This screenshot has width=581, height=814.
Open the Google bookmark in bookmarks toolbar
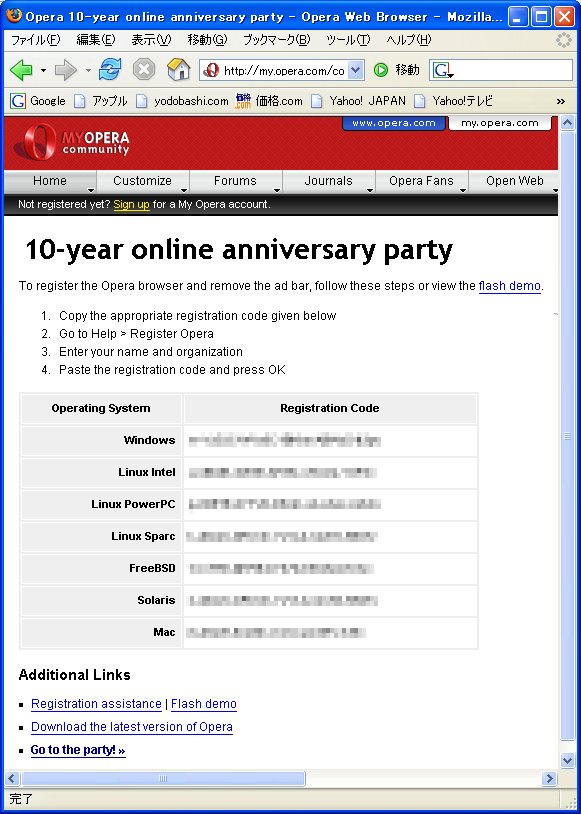tap(38, 101)
